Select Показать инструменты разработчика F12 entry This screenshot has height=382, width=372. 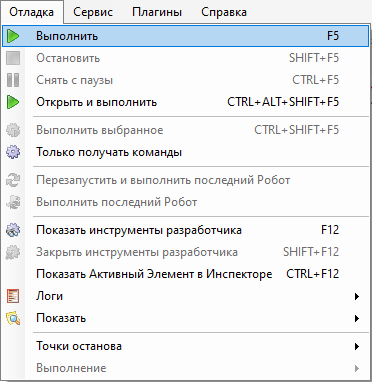186,230
